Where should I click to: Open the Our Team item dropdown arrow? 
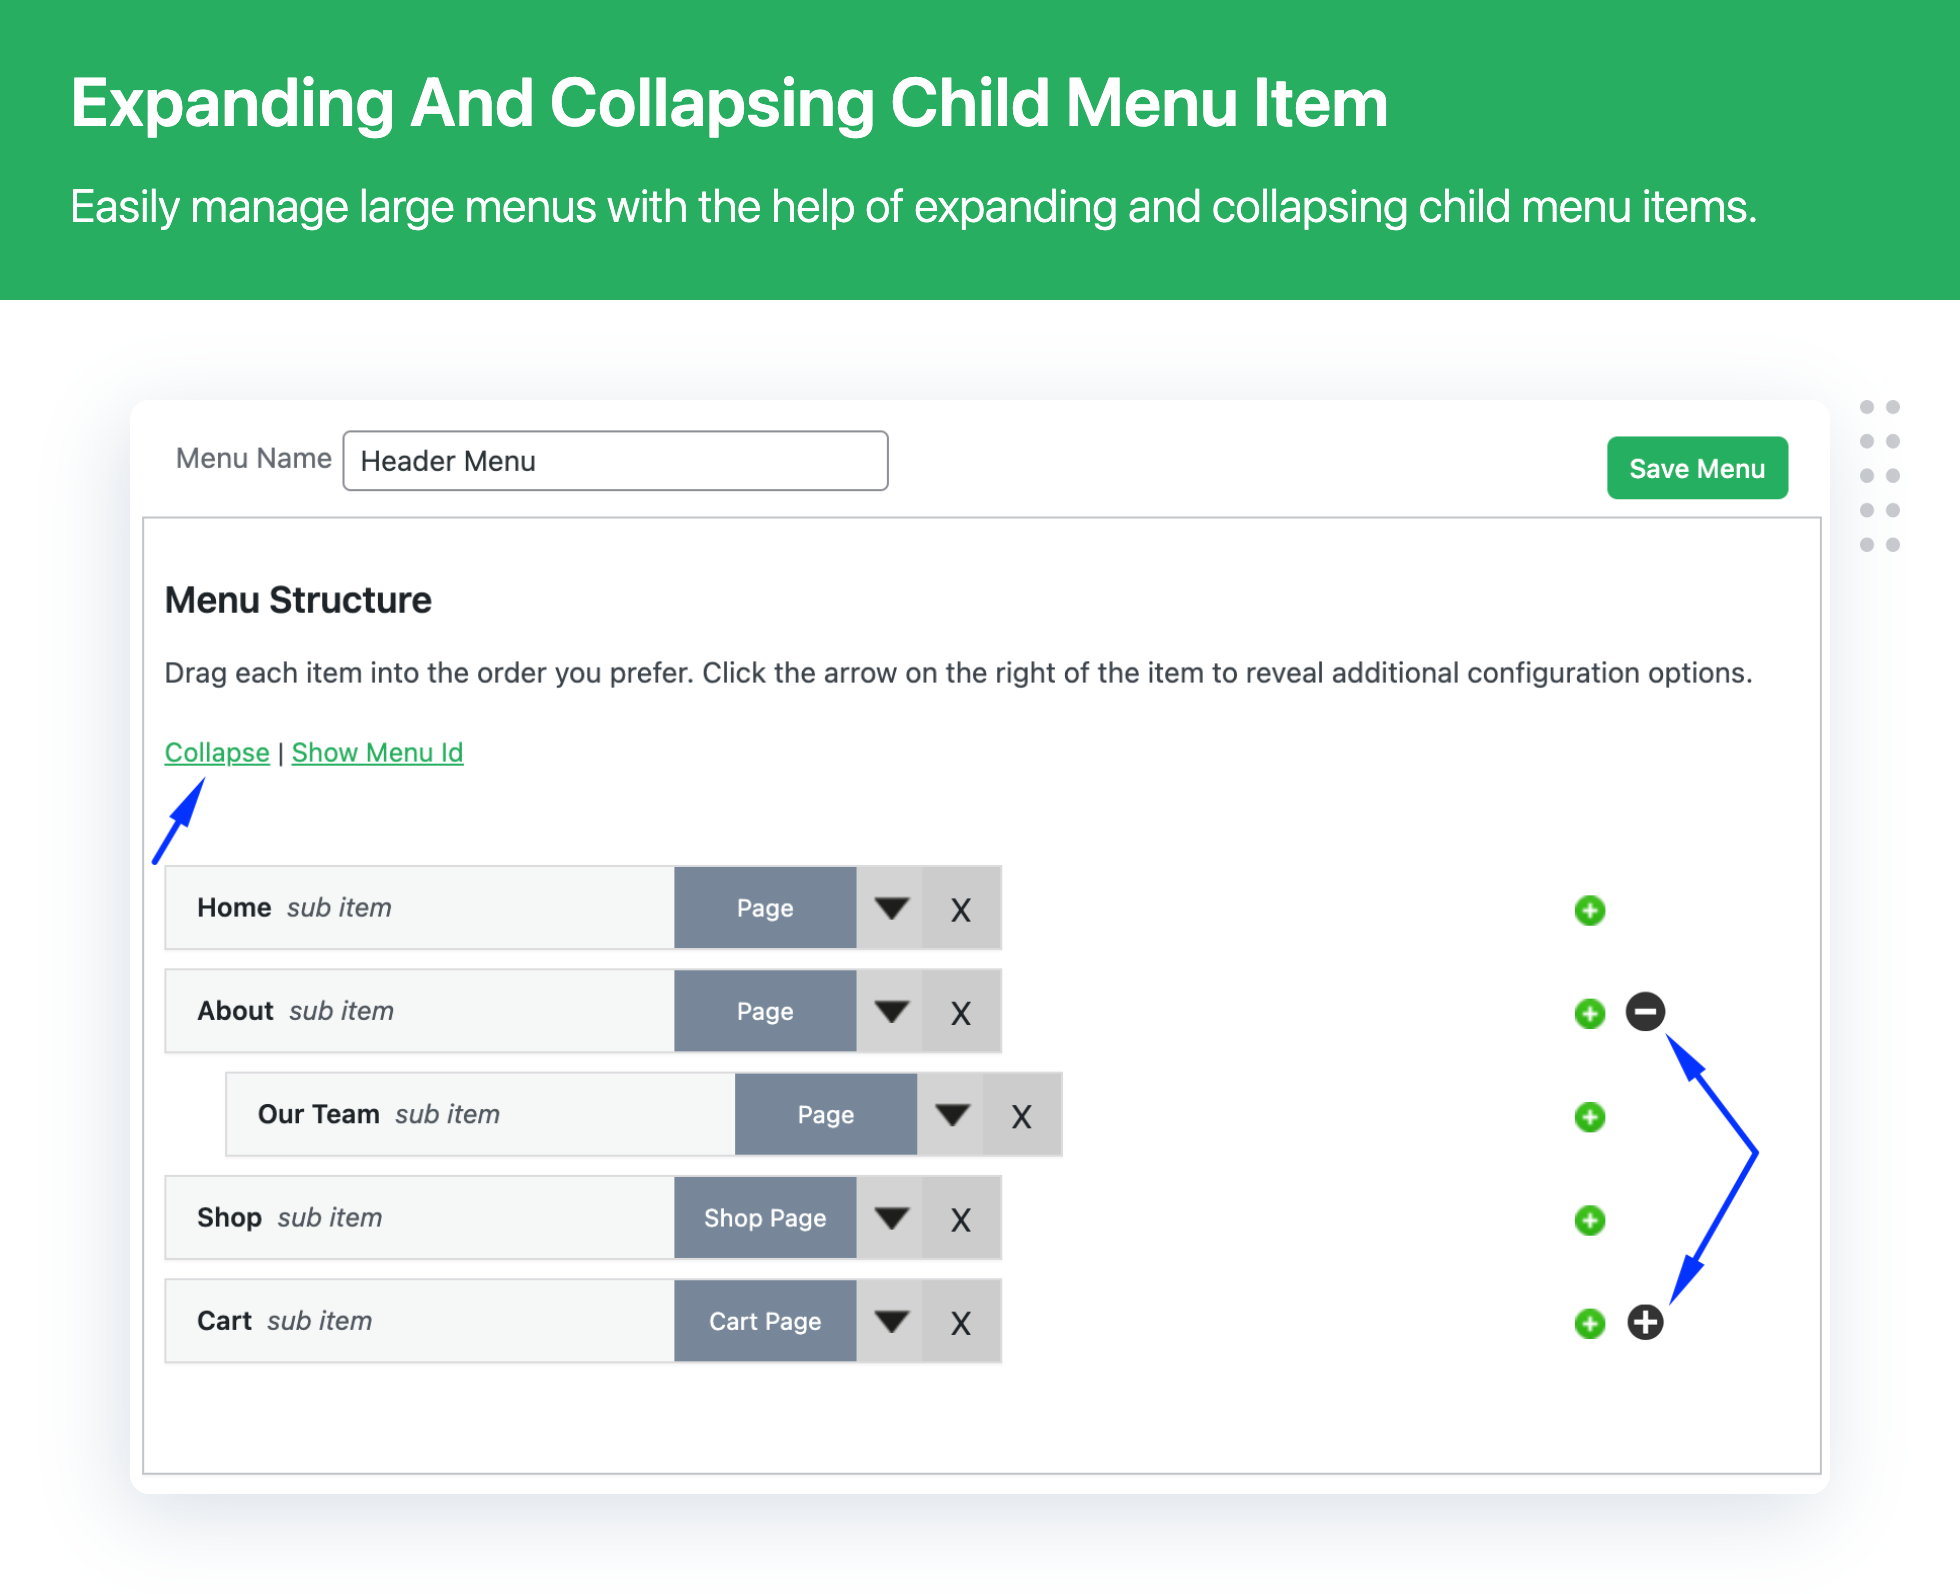pos(951,1115)
